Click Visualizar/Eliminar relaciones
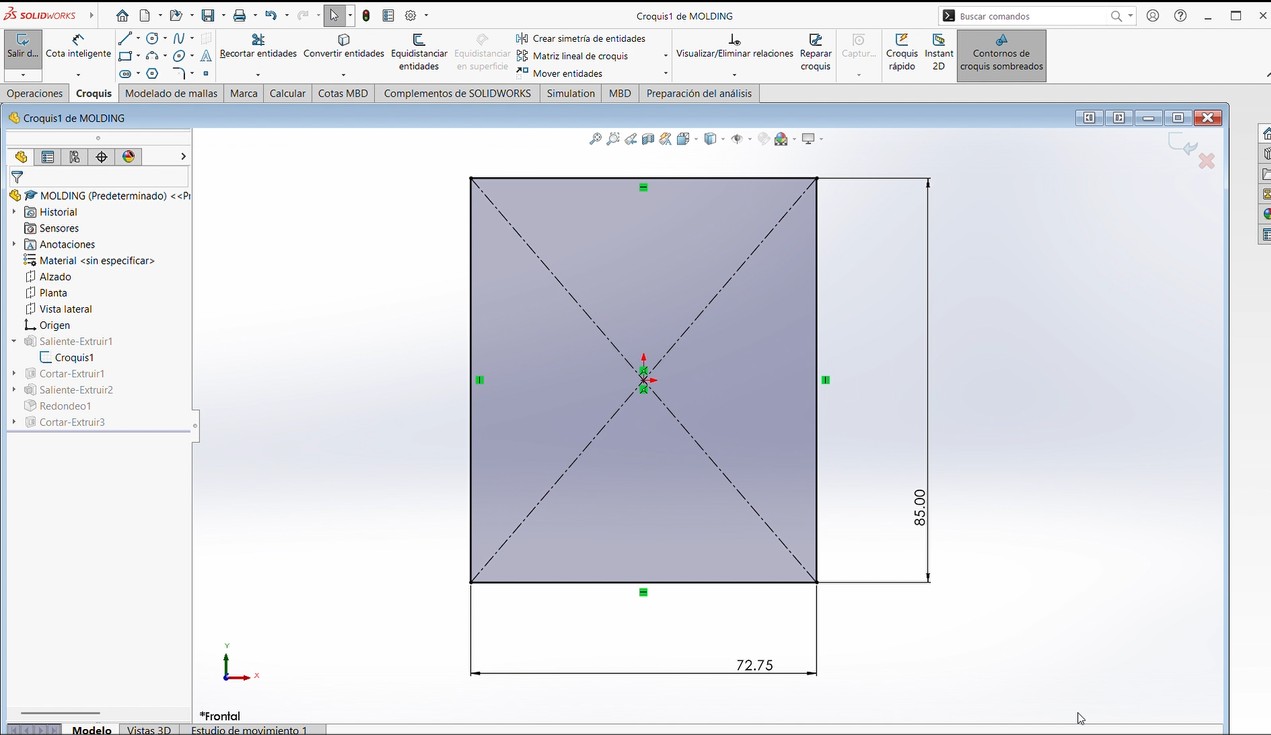This screenshot has width=1271, height=735. [734, 47]
